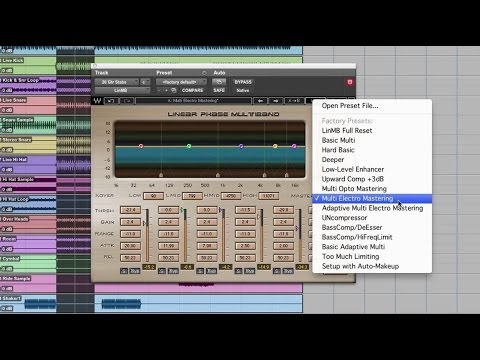This screenshot has height=360, width=480.
Task: Solo the third band with S button
Action: (x=200, y=271)
